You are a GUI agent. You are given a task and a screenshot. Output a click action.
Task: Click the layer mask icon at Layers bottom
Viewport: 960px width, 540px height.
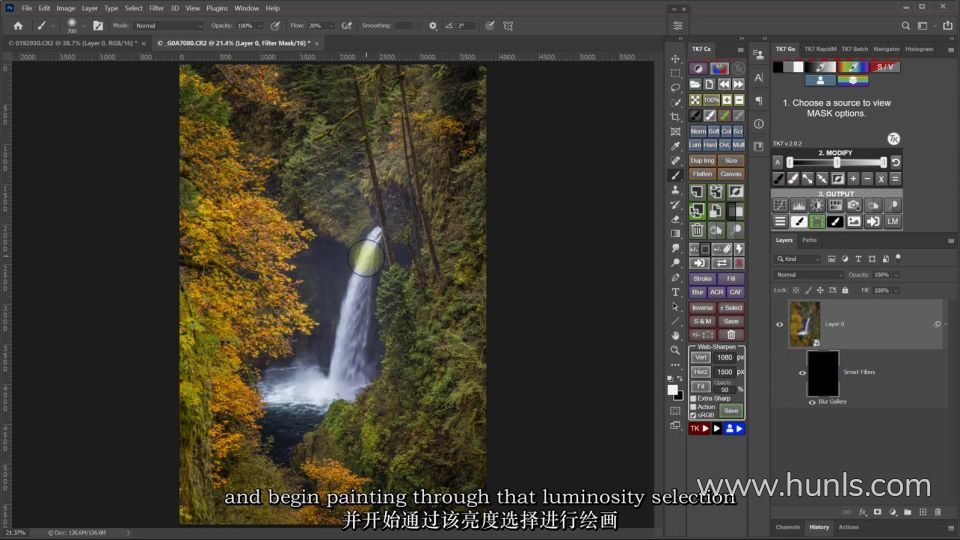click(x=877, y=512)
